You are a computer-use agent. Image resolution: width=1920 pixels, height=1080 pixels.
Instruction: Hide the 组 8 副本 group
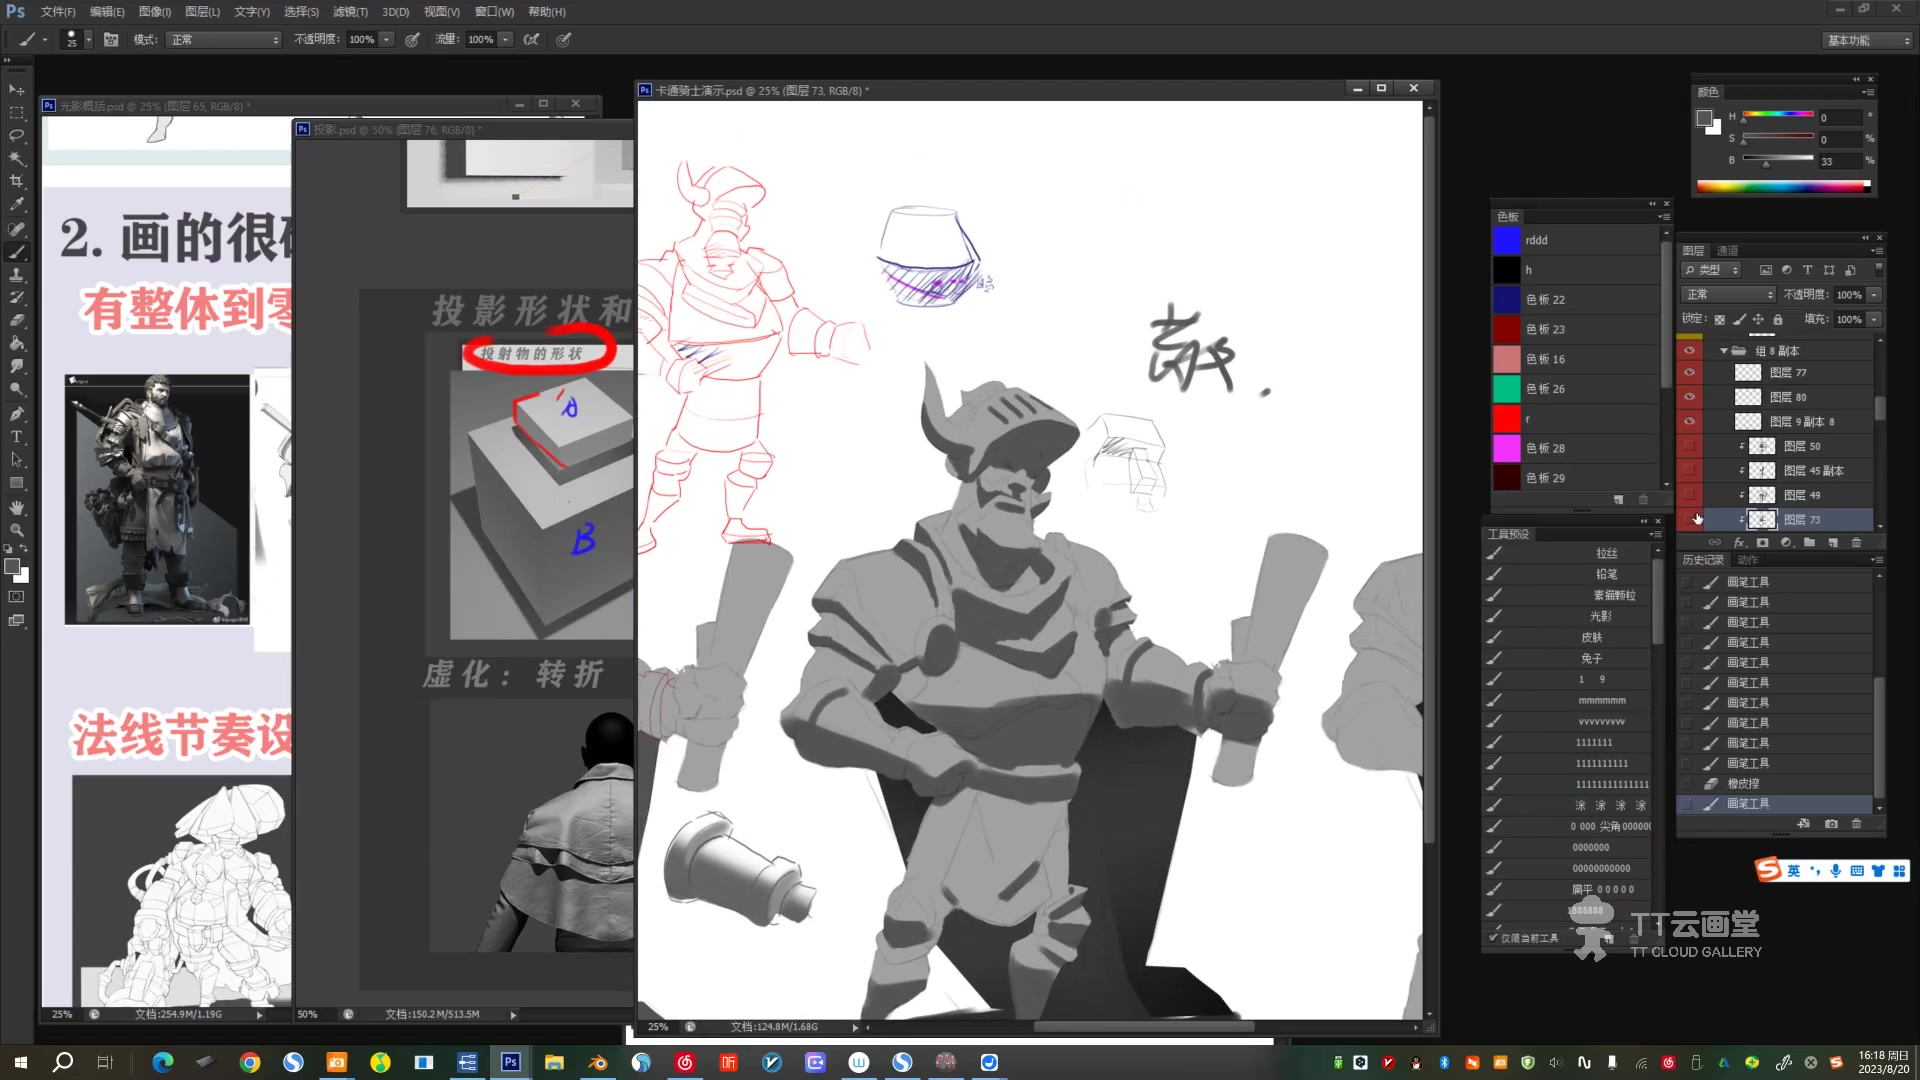click(1690, 351)
